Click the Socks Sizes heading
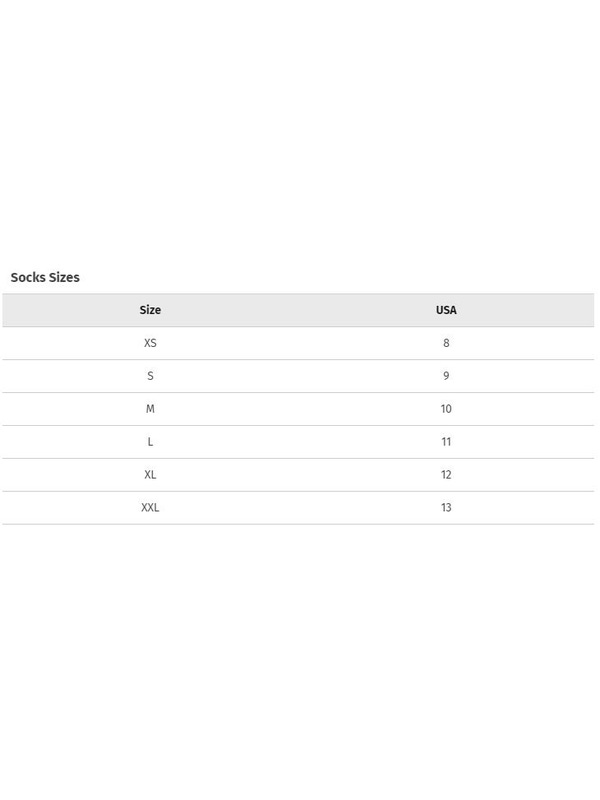Viewport: 600px width, 800px height. [45, 277]
